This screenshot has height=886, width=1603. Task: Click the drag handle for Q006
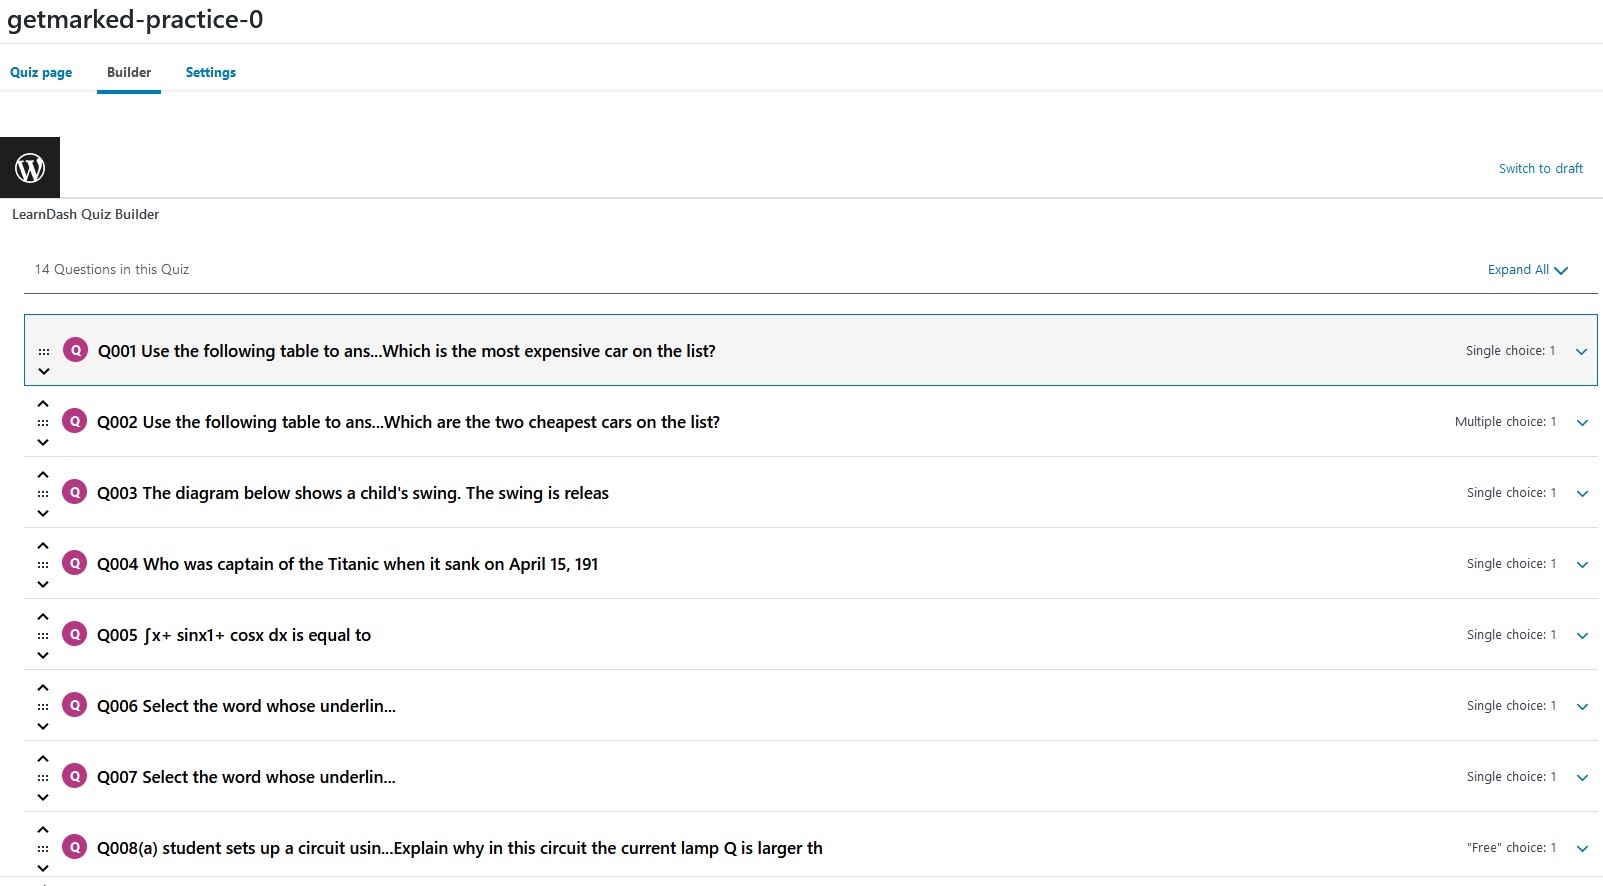click(x=43, y=707)
